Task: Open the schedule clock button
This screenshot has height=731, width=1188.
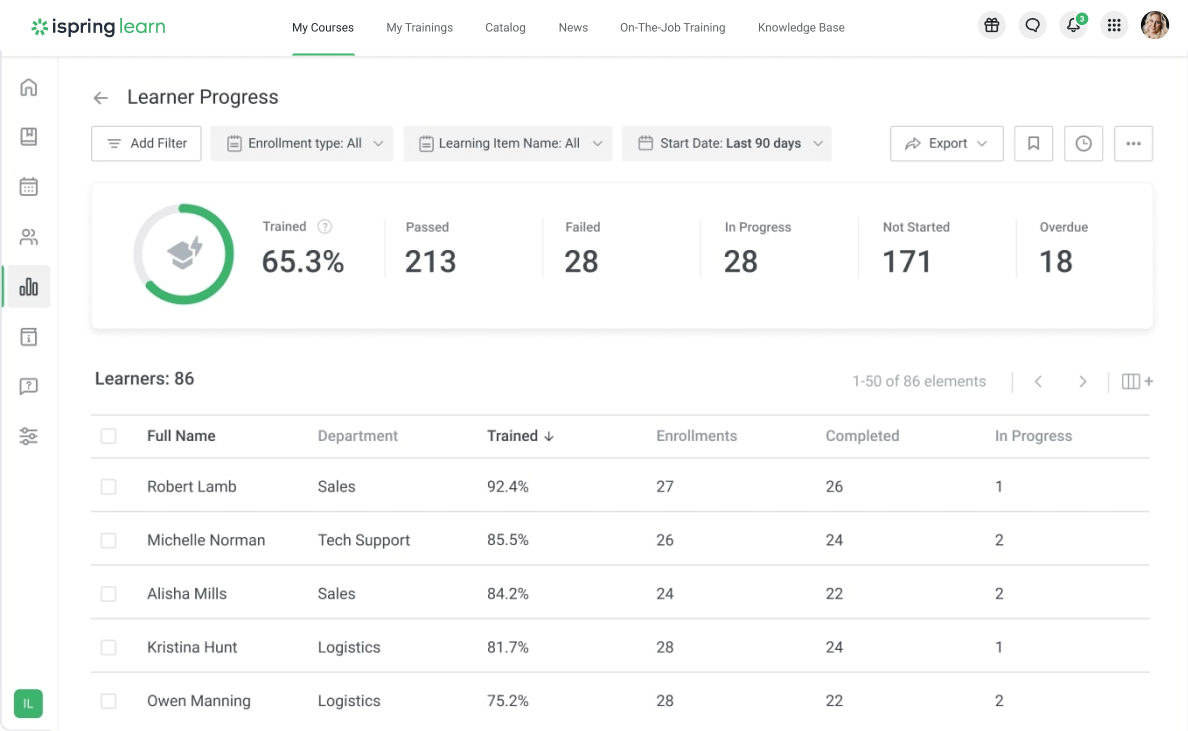Action: [x=1083, y=143]
